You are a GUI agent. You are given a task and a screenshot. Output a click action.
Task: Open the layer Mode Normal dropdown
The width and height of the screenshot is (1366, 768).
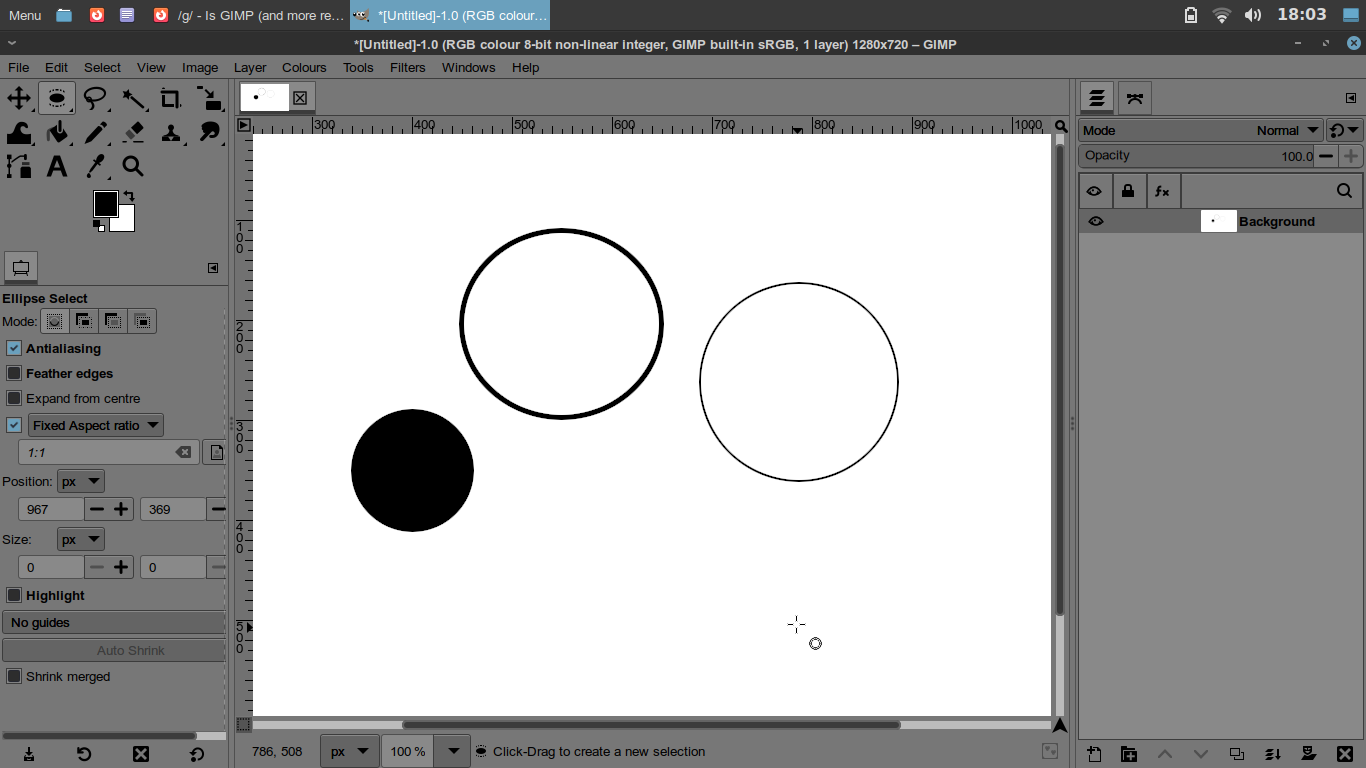[x=1202, y=130]
